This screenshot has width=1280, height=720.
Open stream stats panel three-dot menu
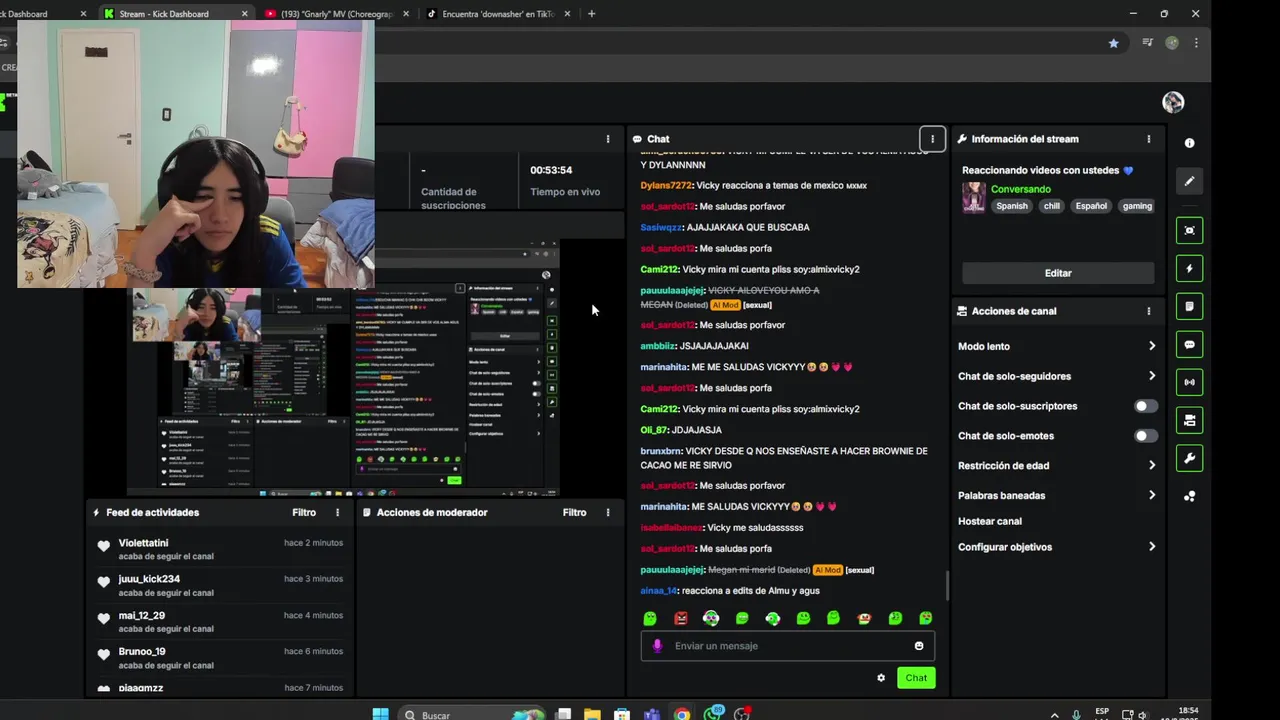[607, 139]
